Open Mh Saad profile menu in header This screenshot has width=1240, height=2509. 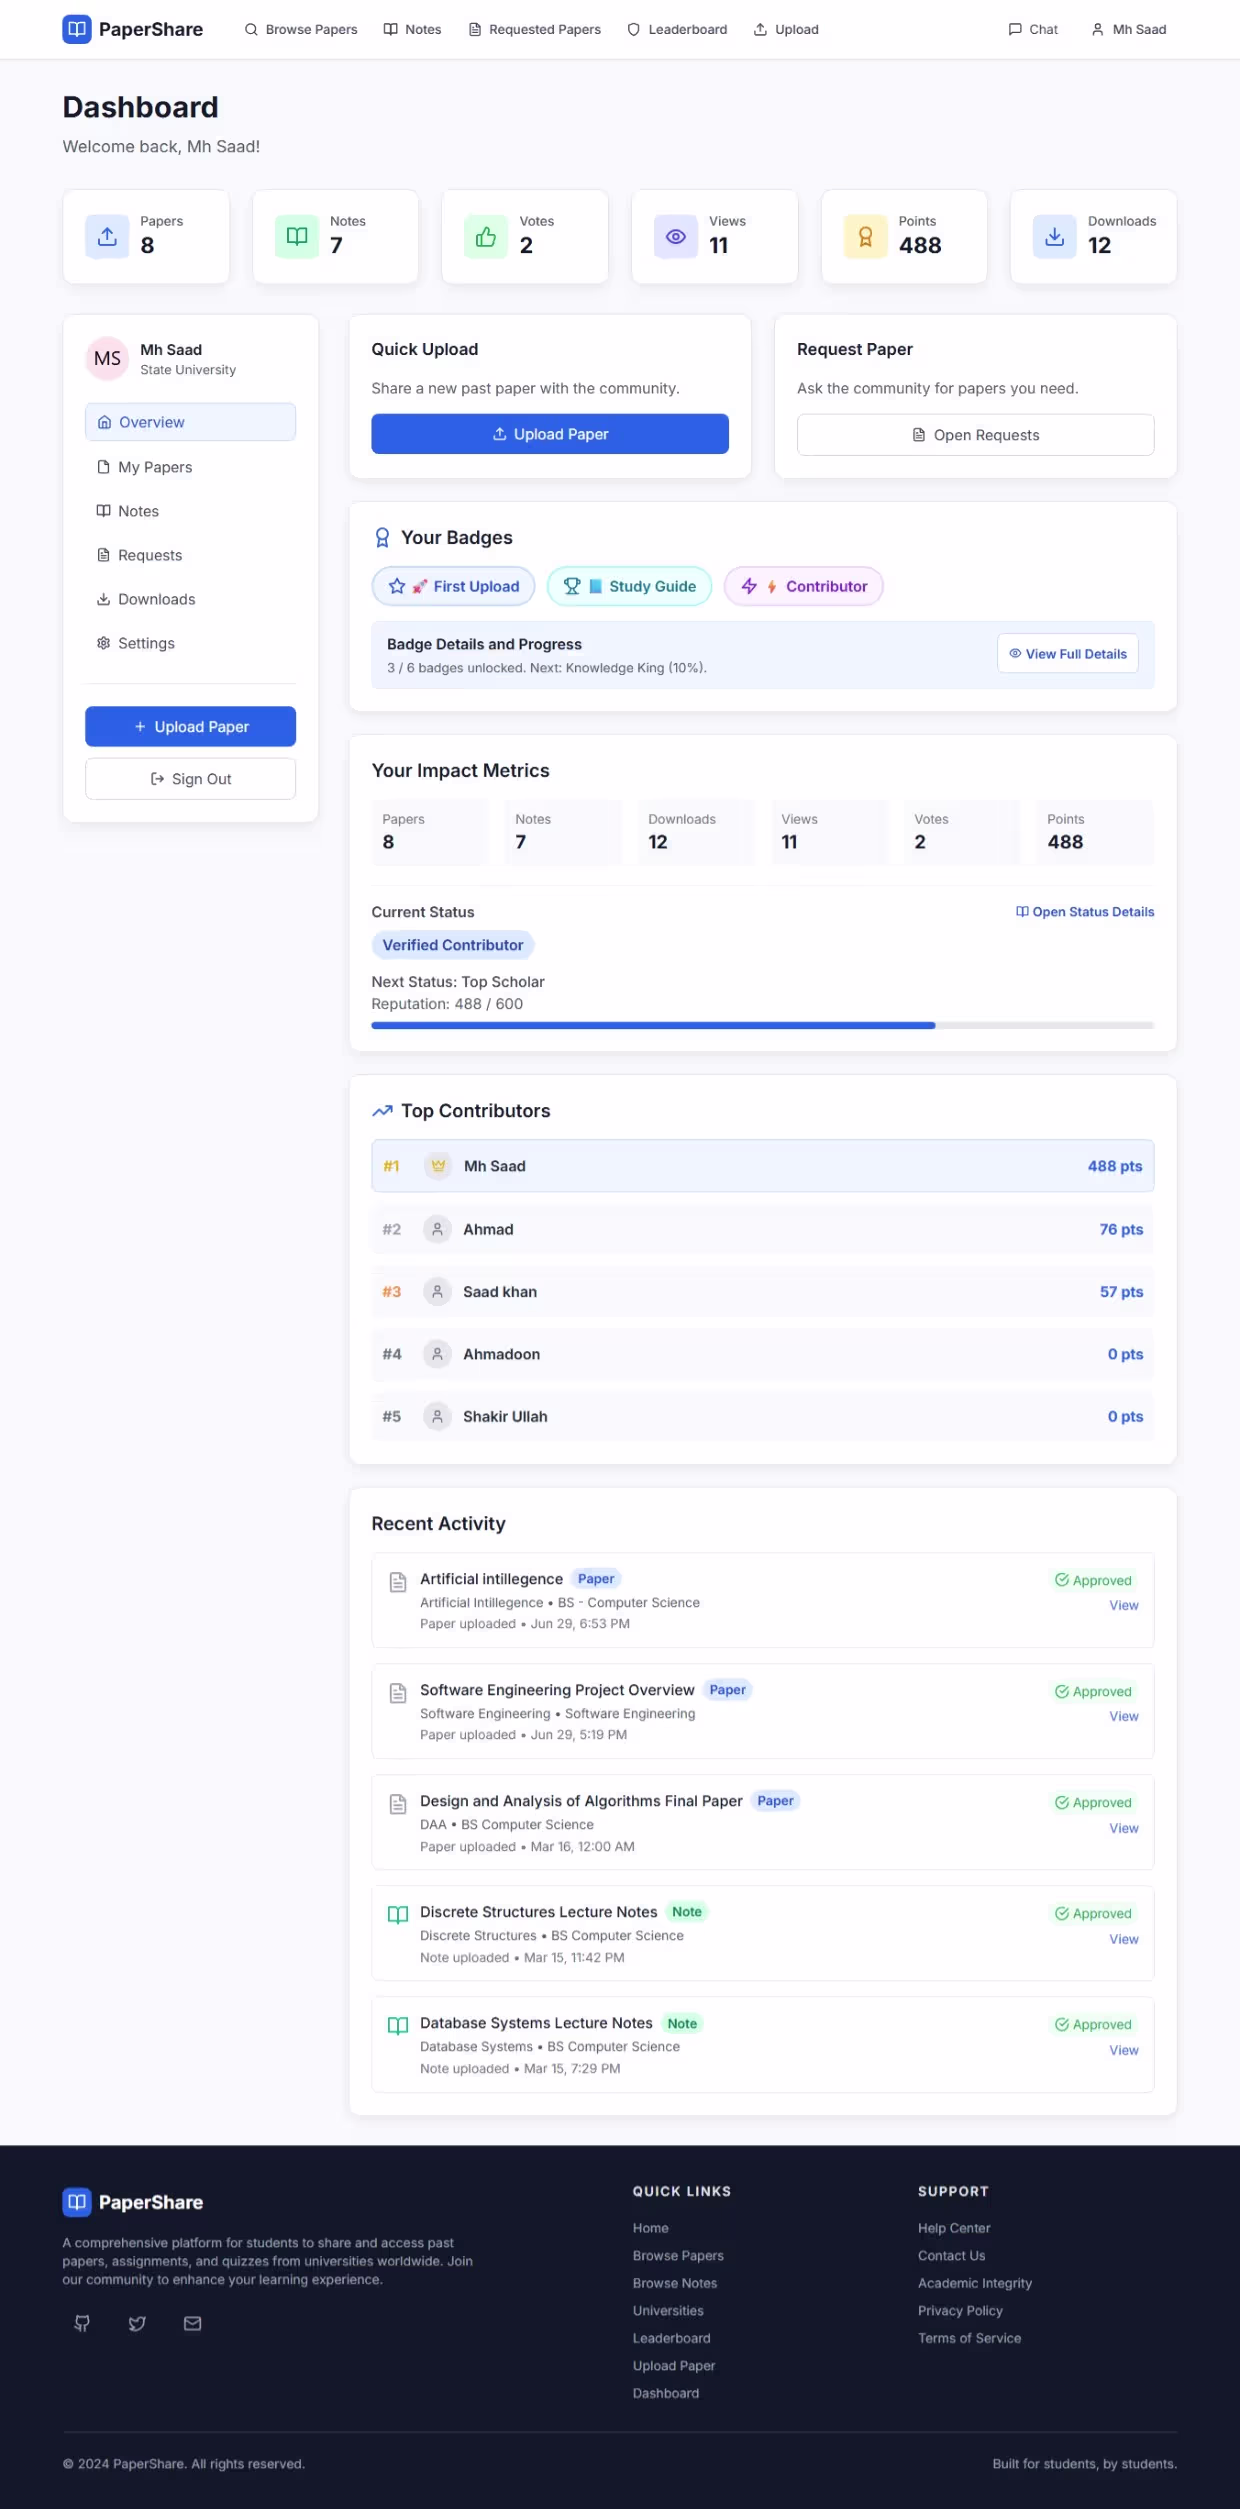click(1128, 29)
